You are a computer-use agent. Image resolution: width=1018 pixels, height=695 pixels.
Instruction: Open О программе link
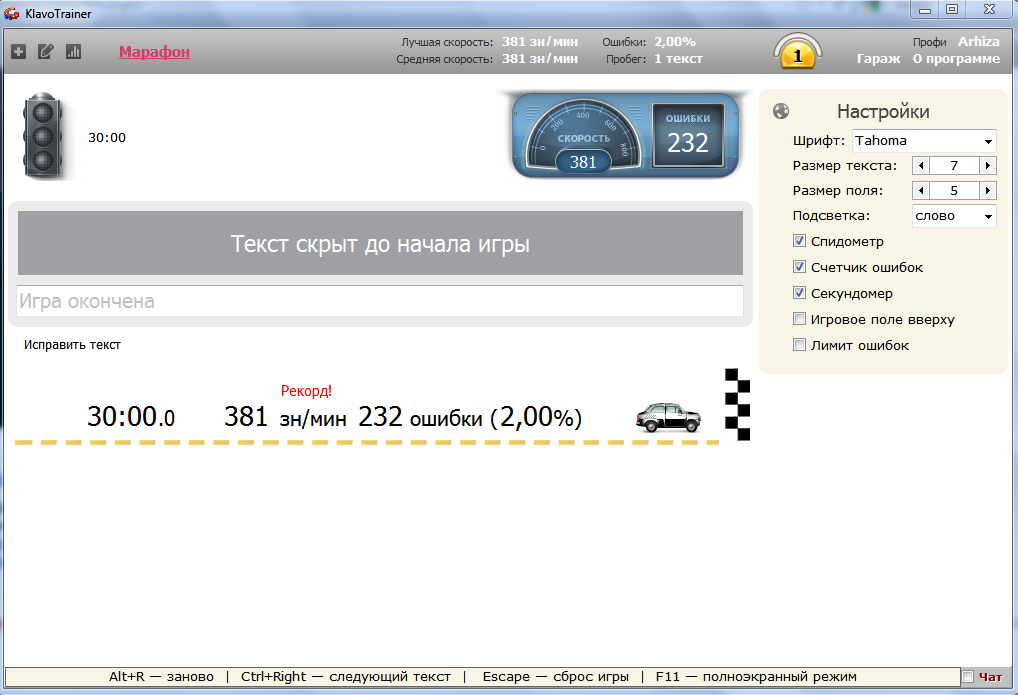pos(956,58)
